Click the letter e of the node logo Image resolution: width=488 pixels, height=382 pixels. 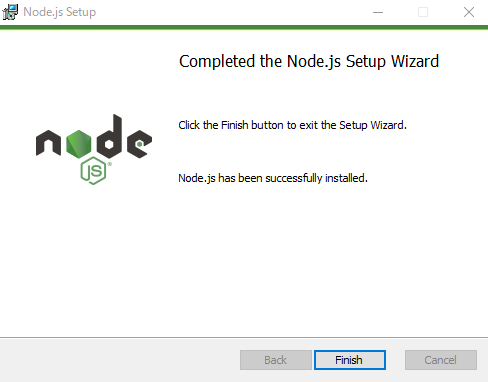(x=139, y=144)
